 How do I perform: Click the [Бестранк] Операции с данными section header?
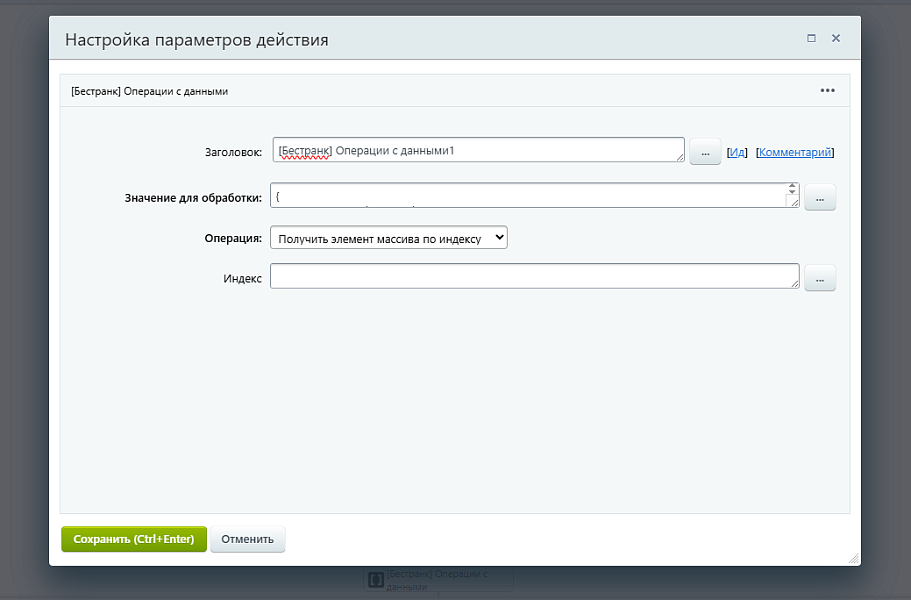click(x=150, y=91)
